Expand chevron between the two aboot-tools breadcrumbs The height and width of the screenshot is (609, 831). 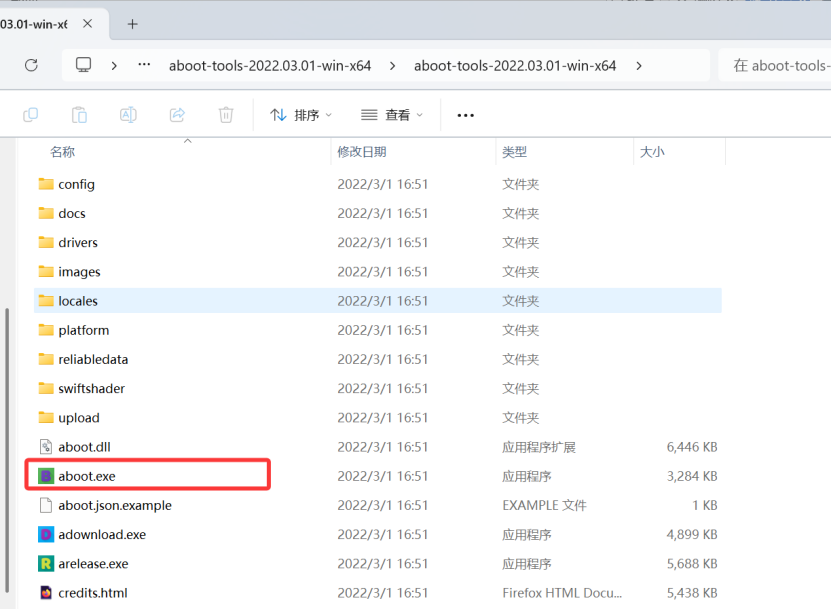point(392,66)
